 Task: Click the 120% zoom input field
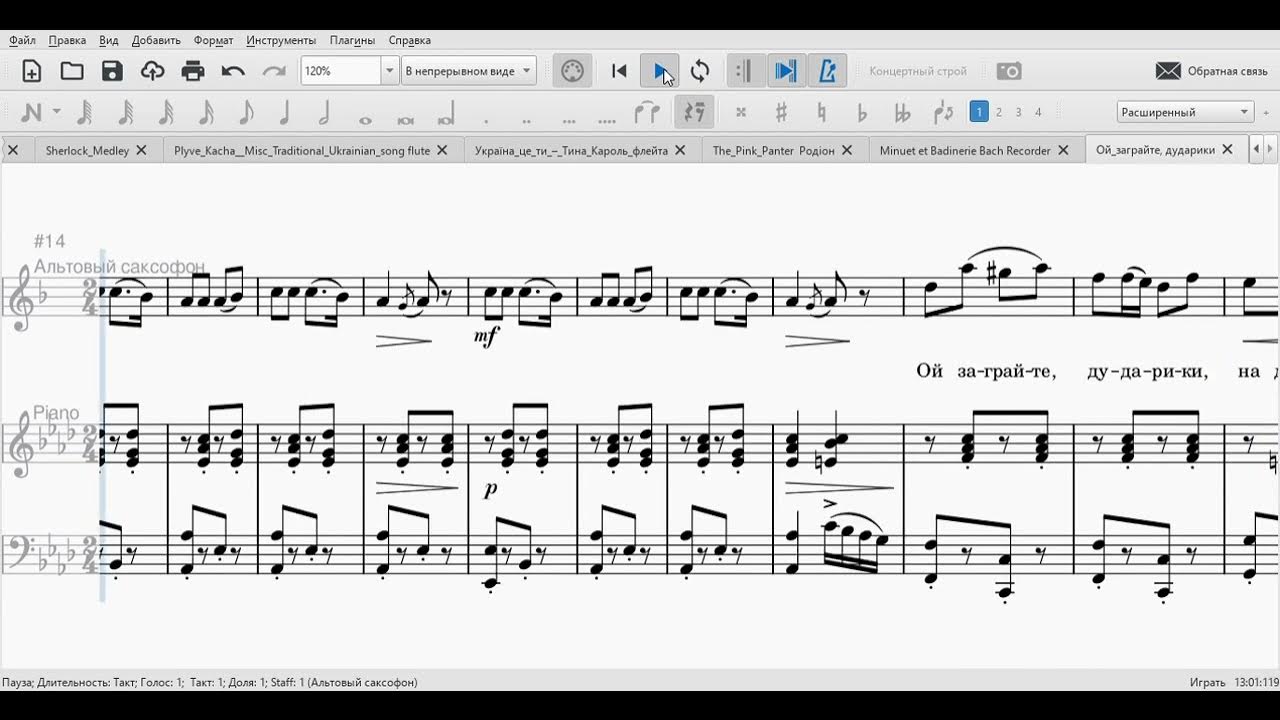(341, 71)
